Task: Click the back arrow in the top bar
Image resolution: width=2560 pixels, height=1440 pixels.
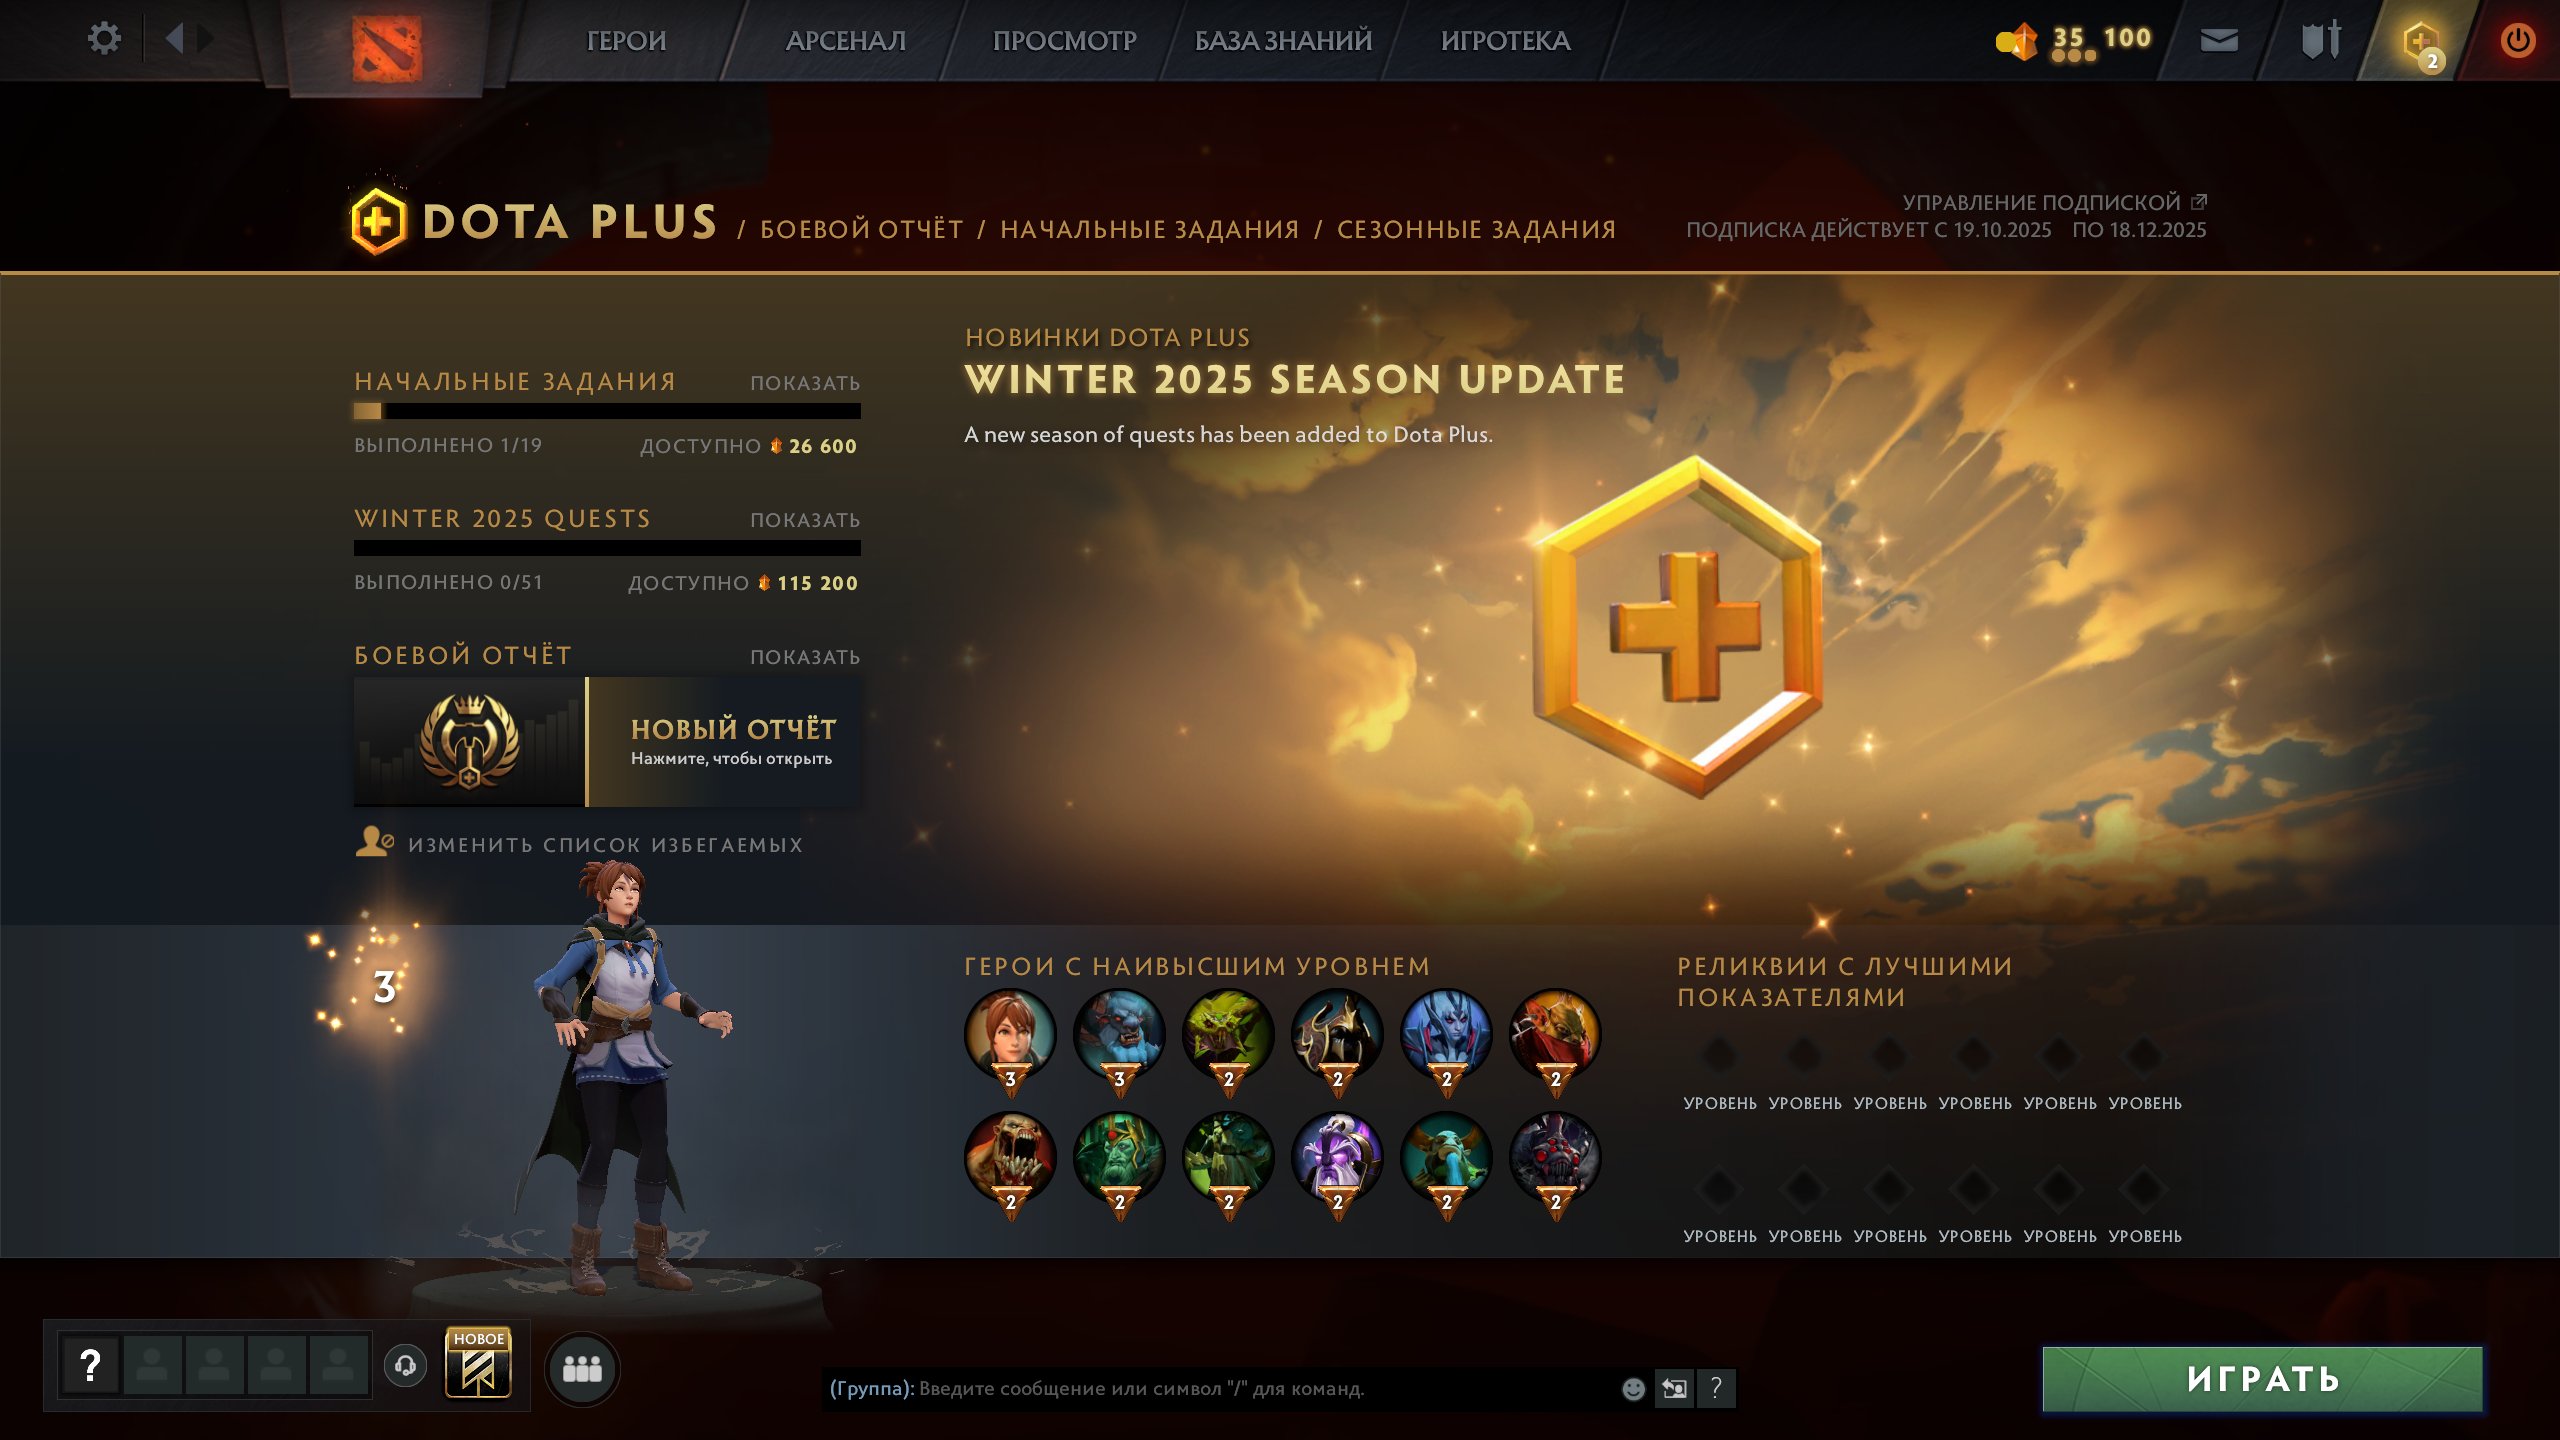Action: tap(175, 39)
